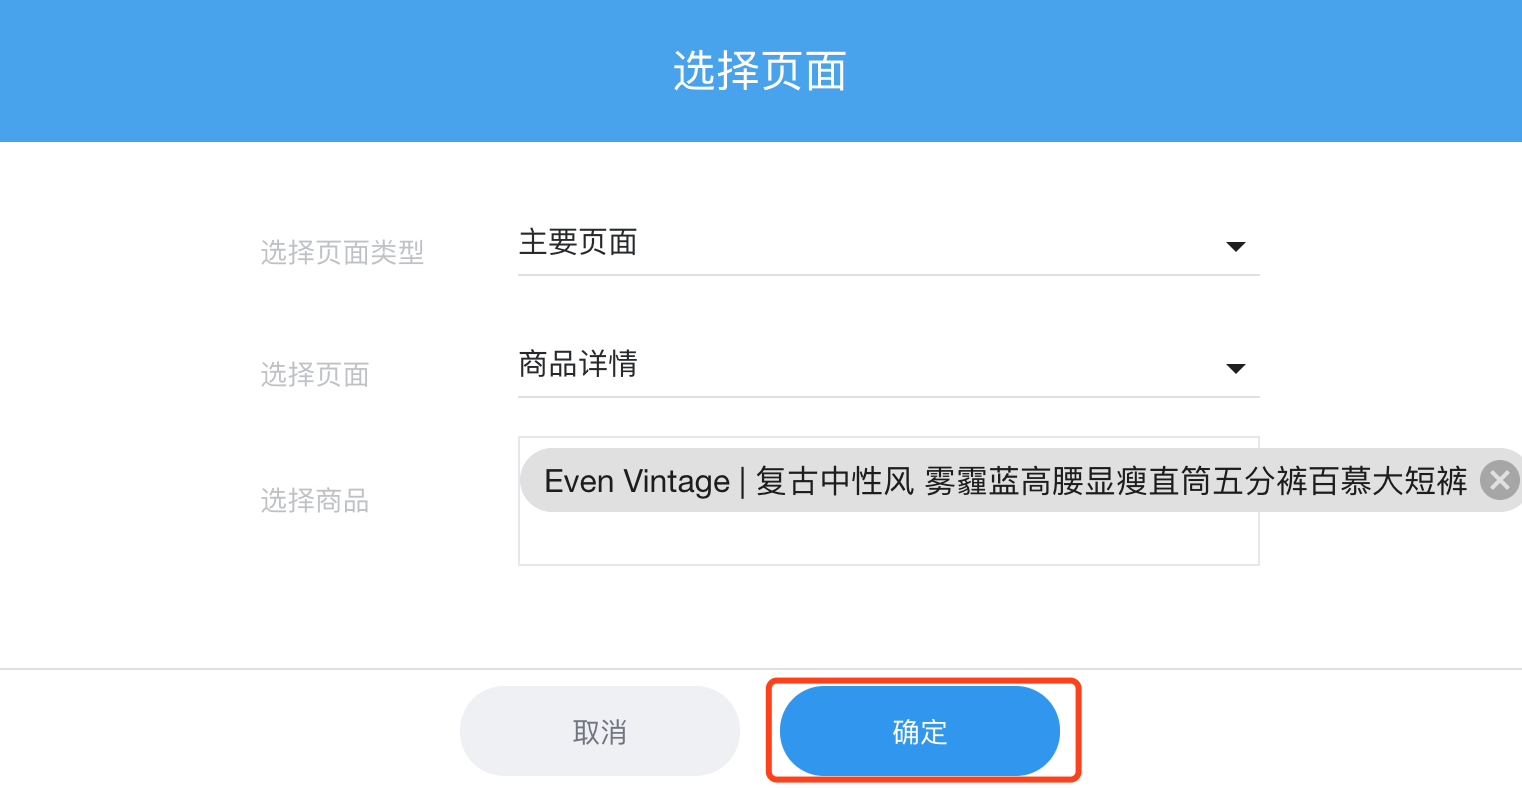
Task: Select the Even Vintage product chip
Action: (1020, 480)
